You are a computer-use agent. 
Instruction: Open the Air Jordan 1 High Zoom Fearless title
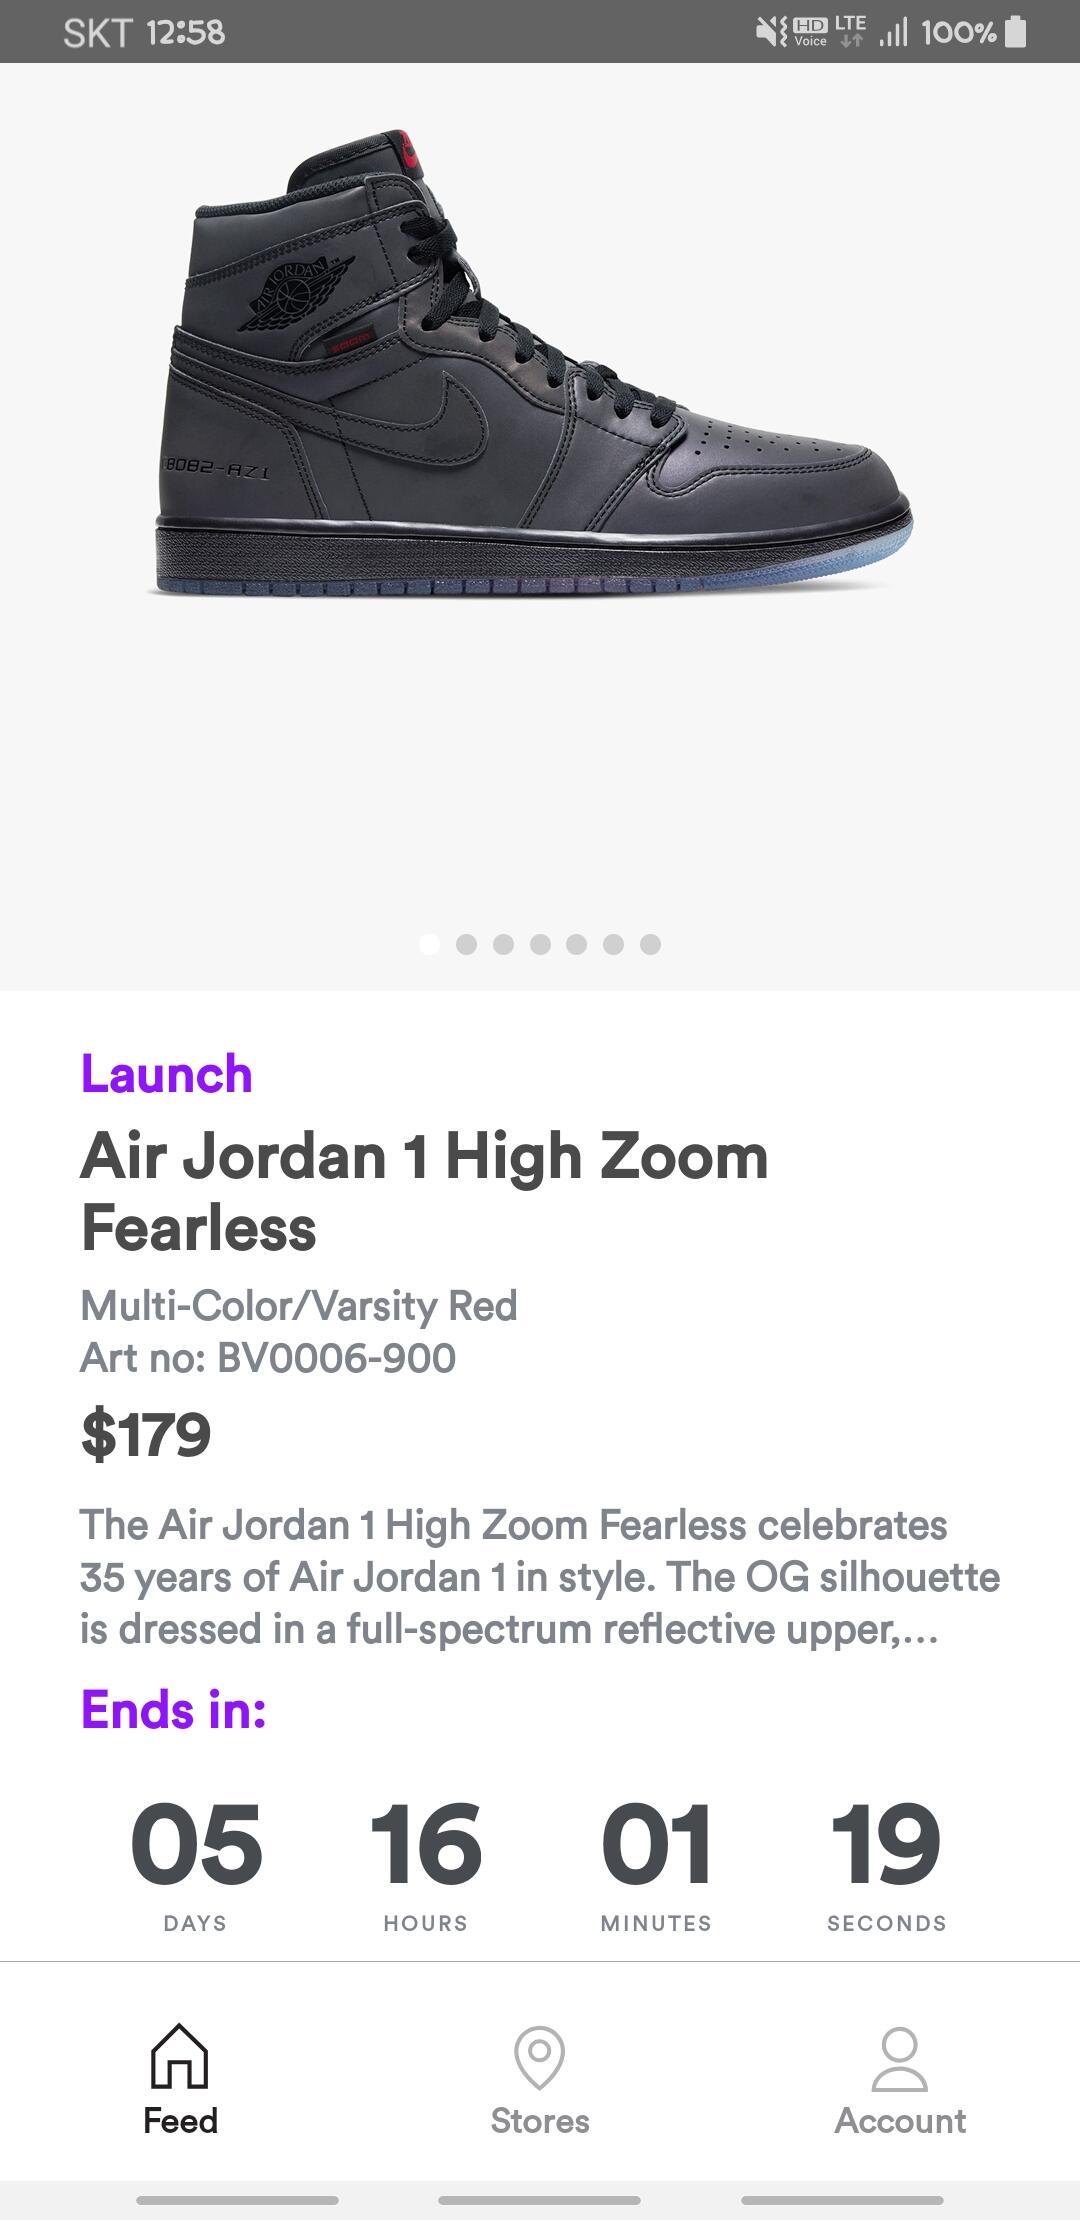coord(424,1192)
